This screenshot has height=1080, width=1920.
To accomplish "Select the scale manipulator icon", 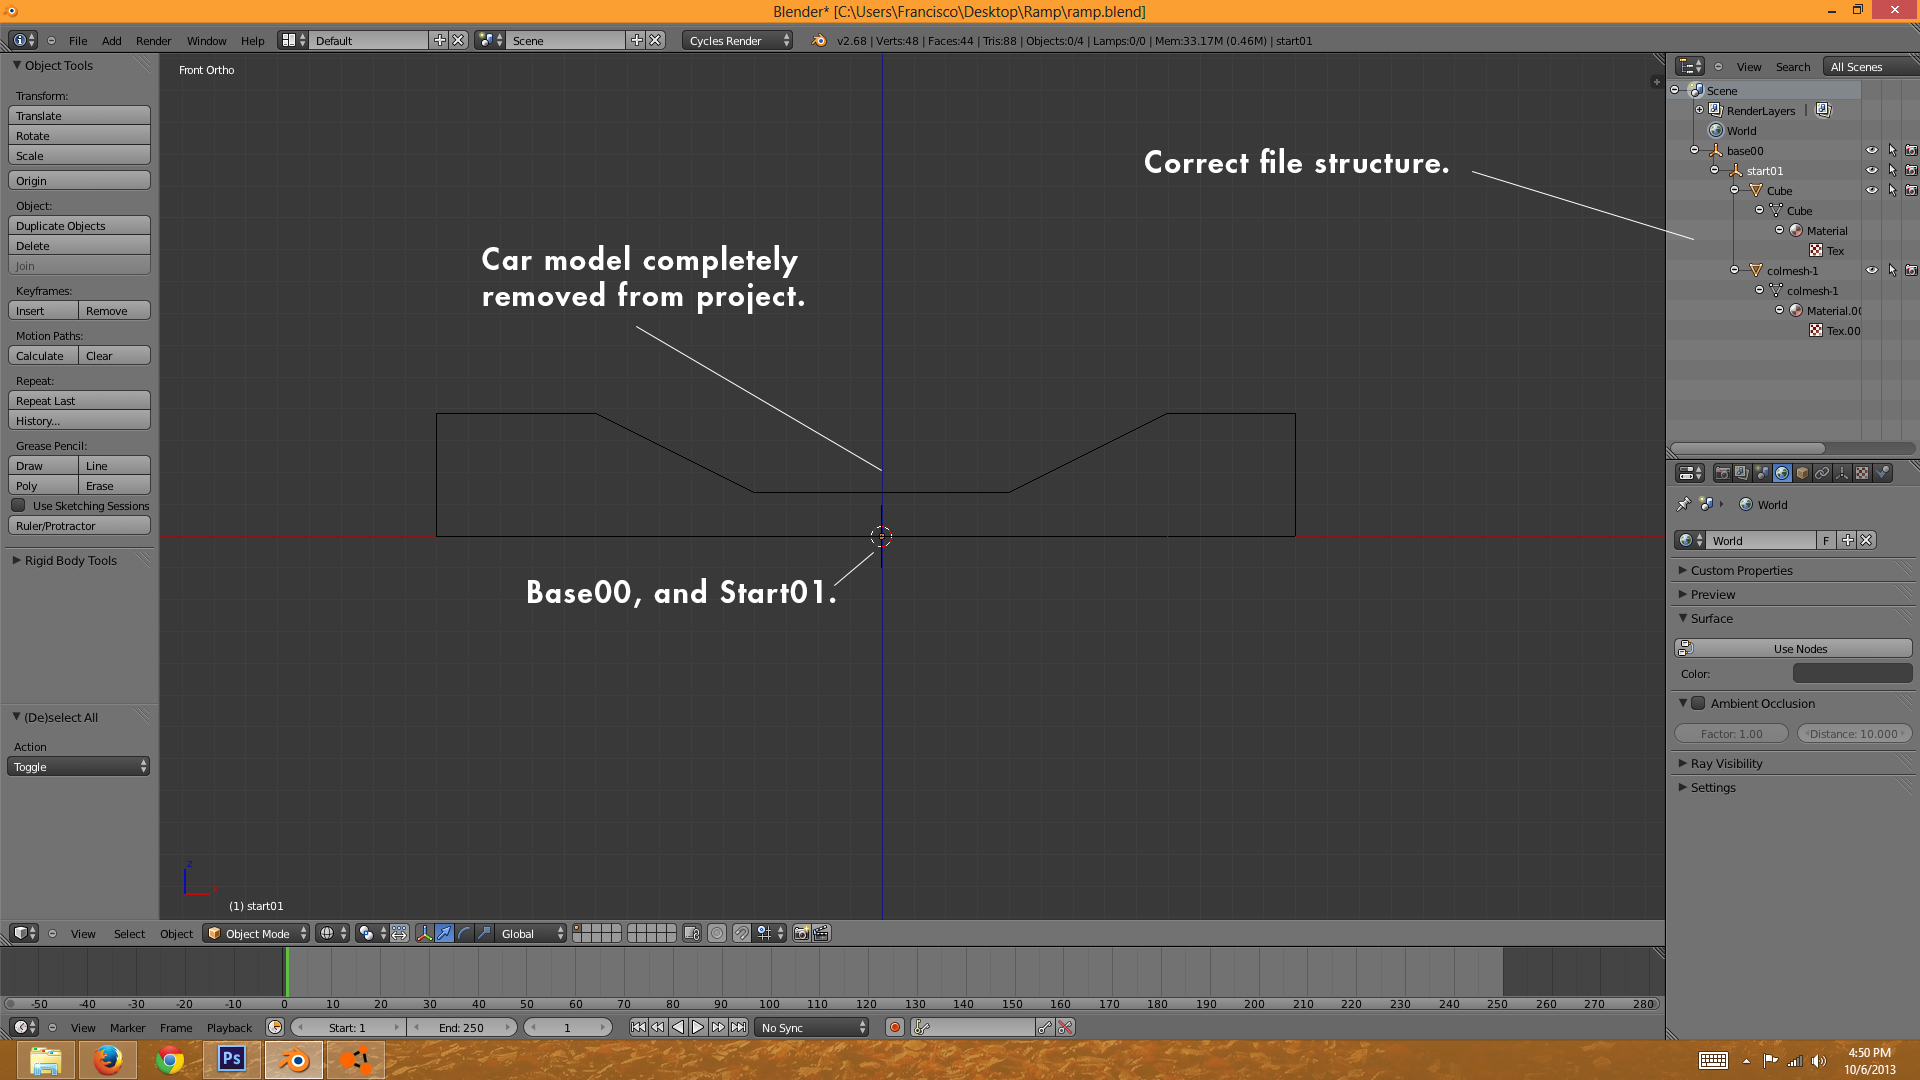I will pyautogui.click(x=484, y=933).
